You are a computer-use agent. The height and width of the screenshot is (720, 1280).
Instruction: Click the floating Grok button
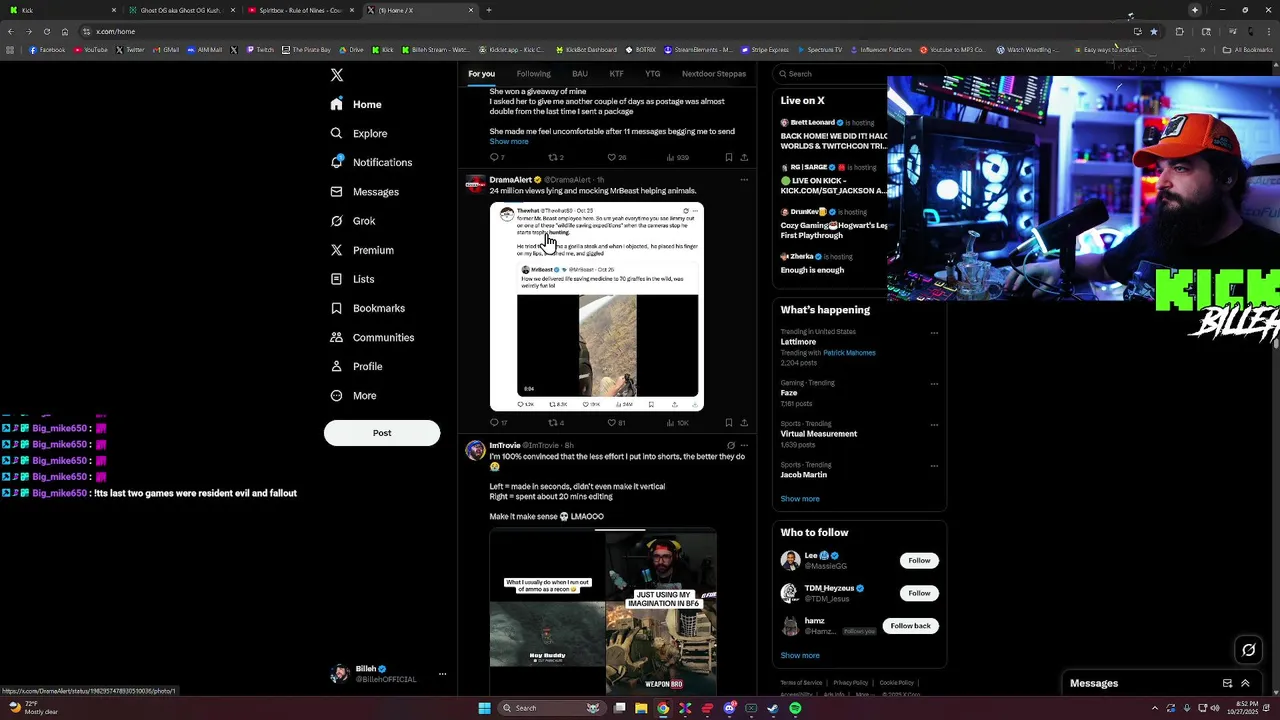coord(1249,651)
